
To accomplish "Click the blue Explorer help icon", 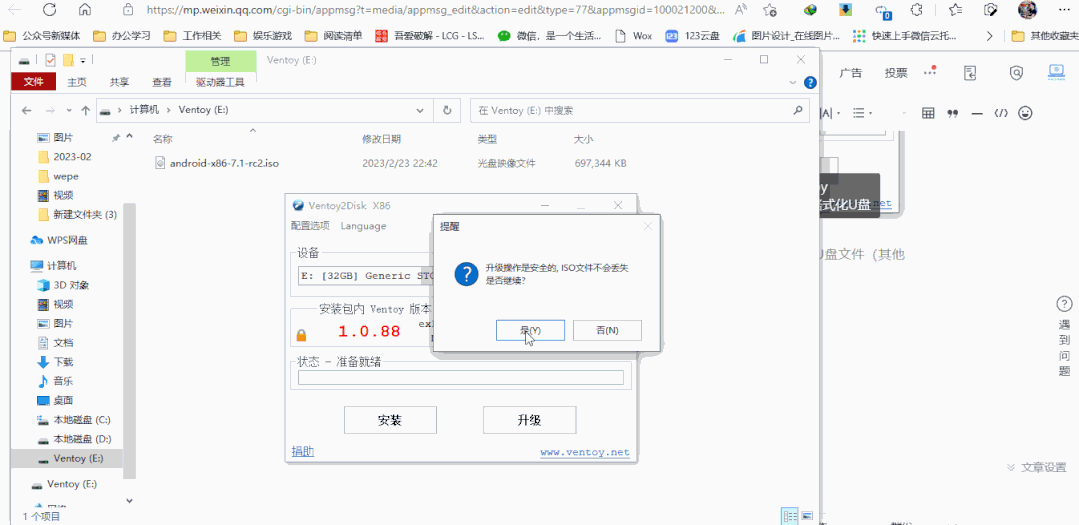I will 810,83.
